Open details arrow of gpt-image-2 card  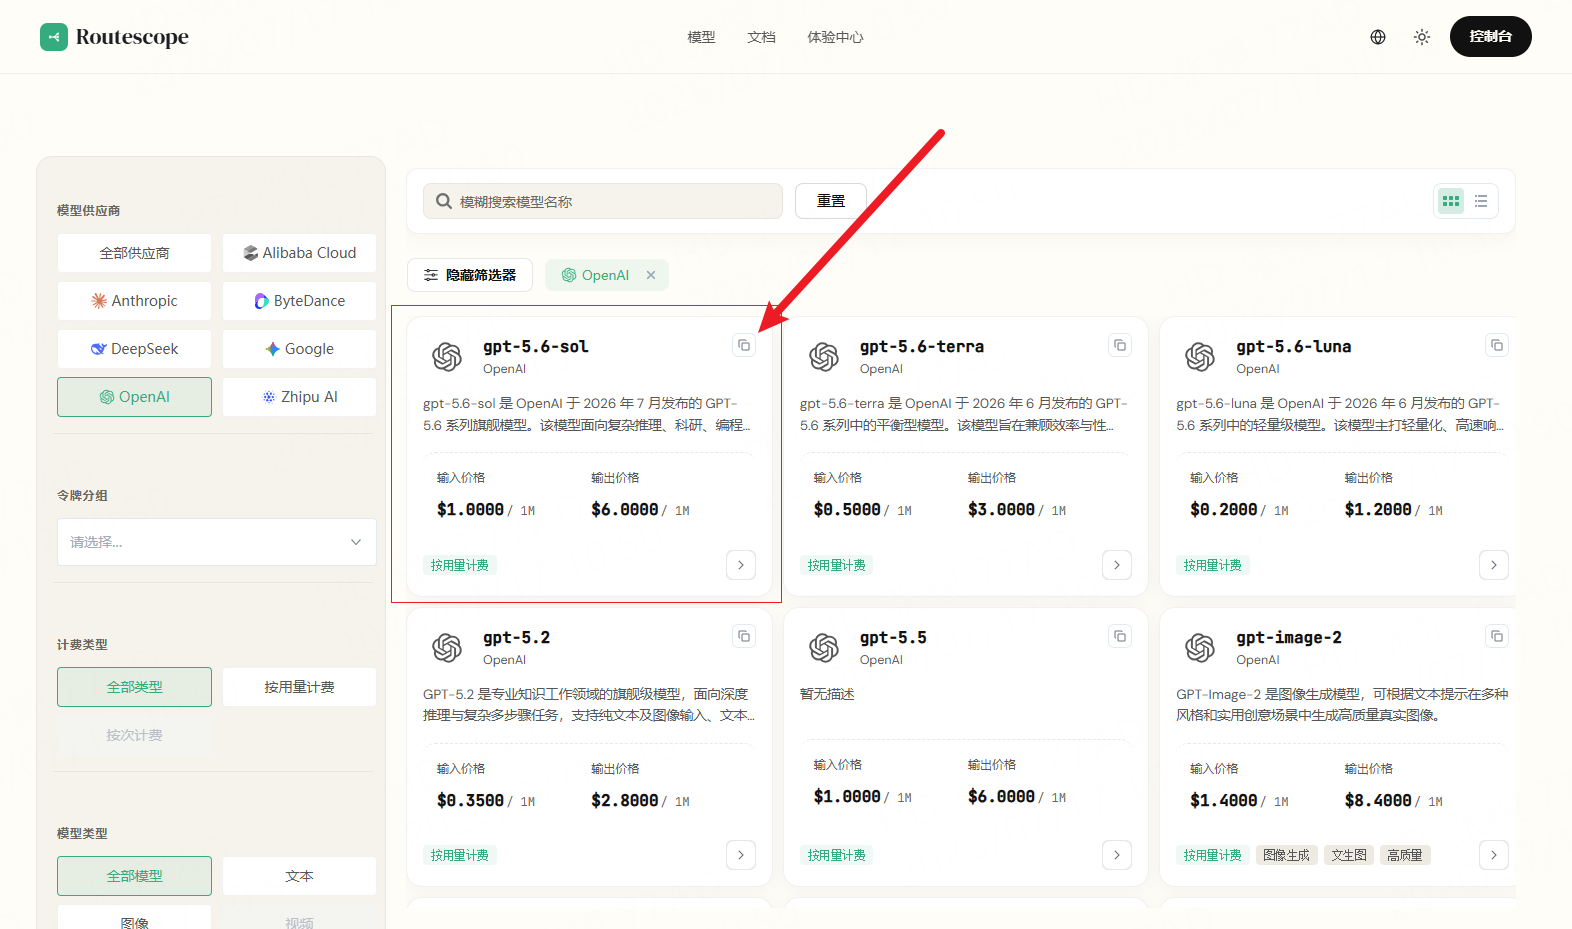tap(1494, 855)
